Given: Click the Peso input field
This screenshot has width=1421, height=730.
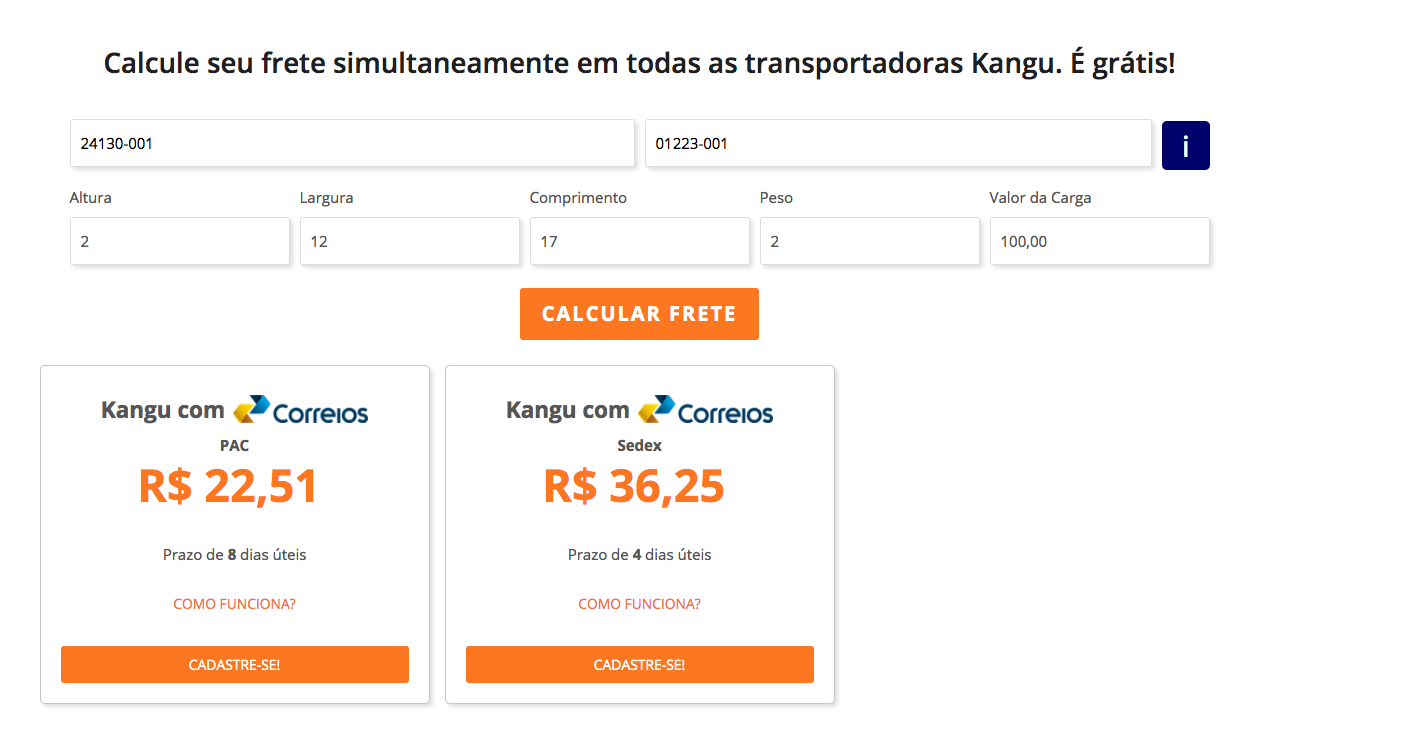Looking at the screenshot, I should [870, 241].
